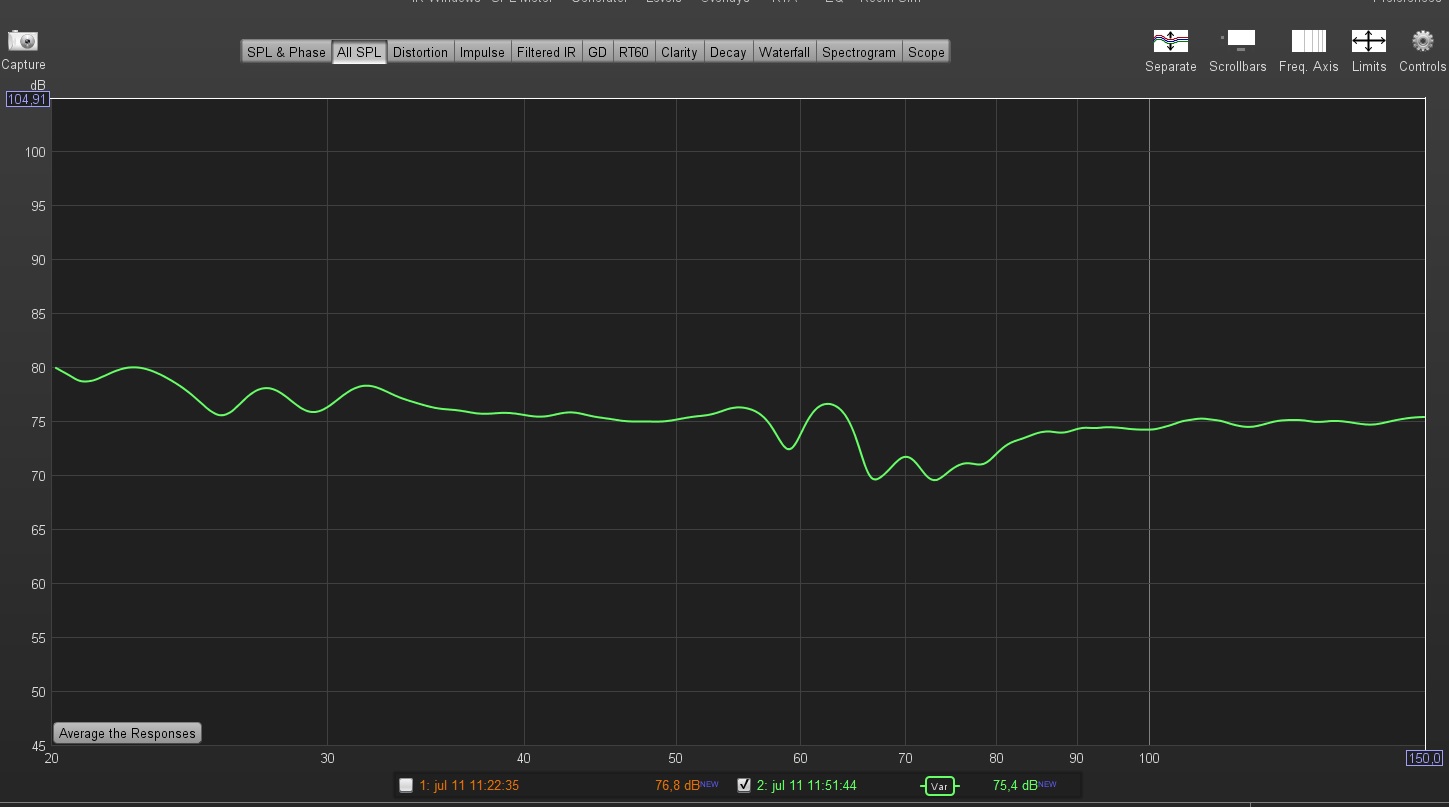Screen dimensions: 1449x807
Task: Click the Capture camera icon
Action: [22, 41]
